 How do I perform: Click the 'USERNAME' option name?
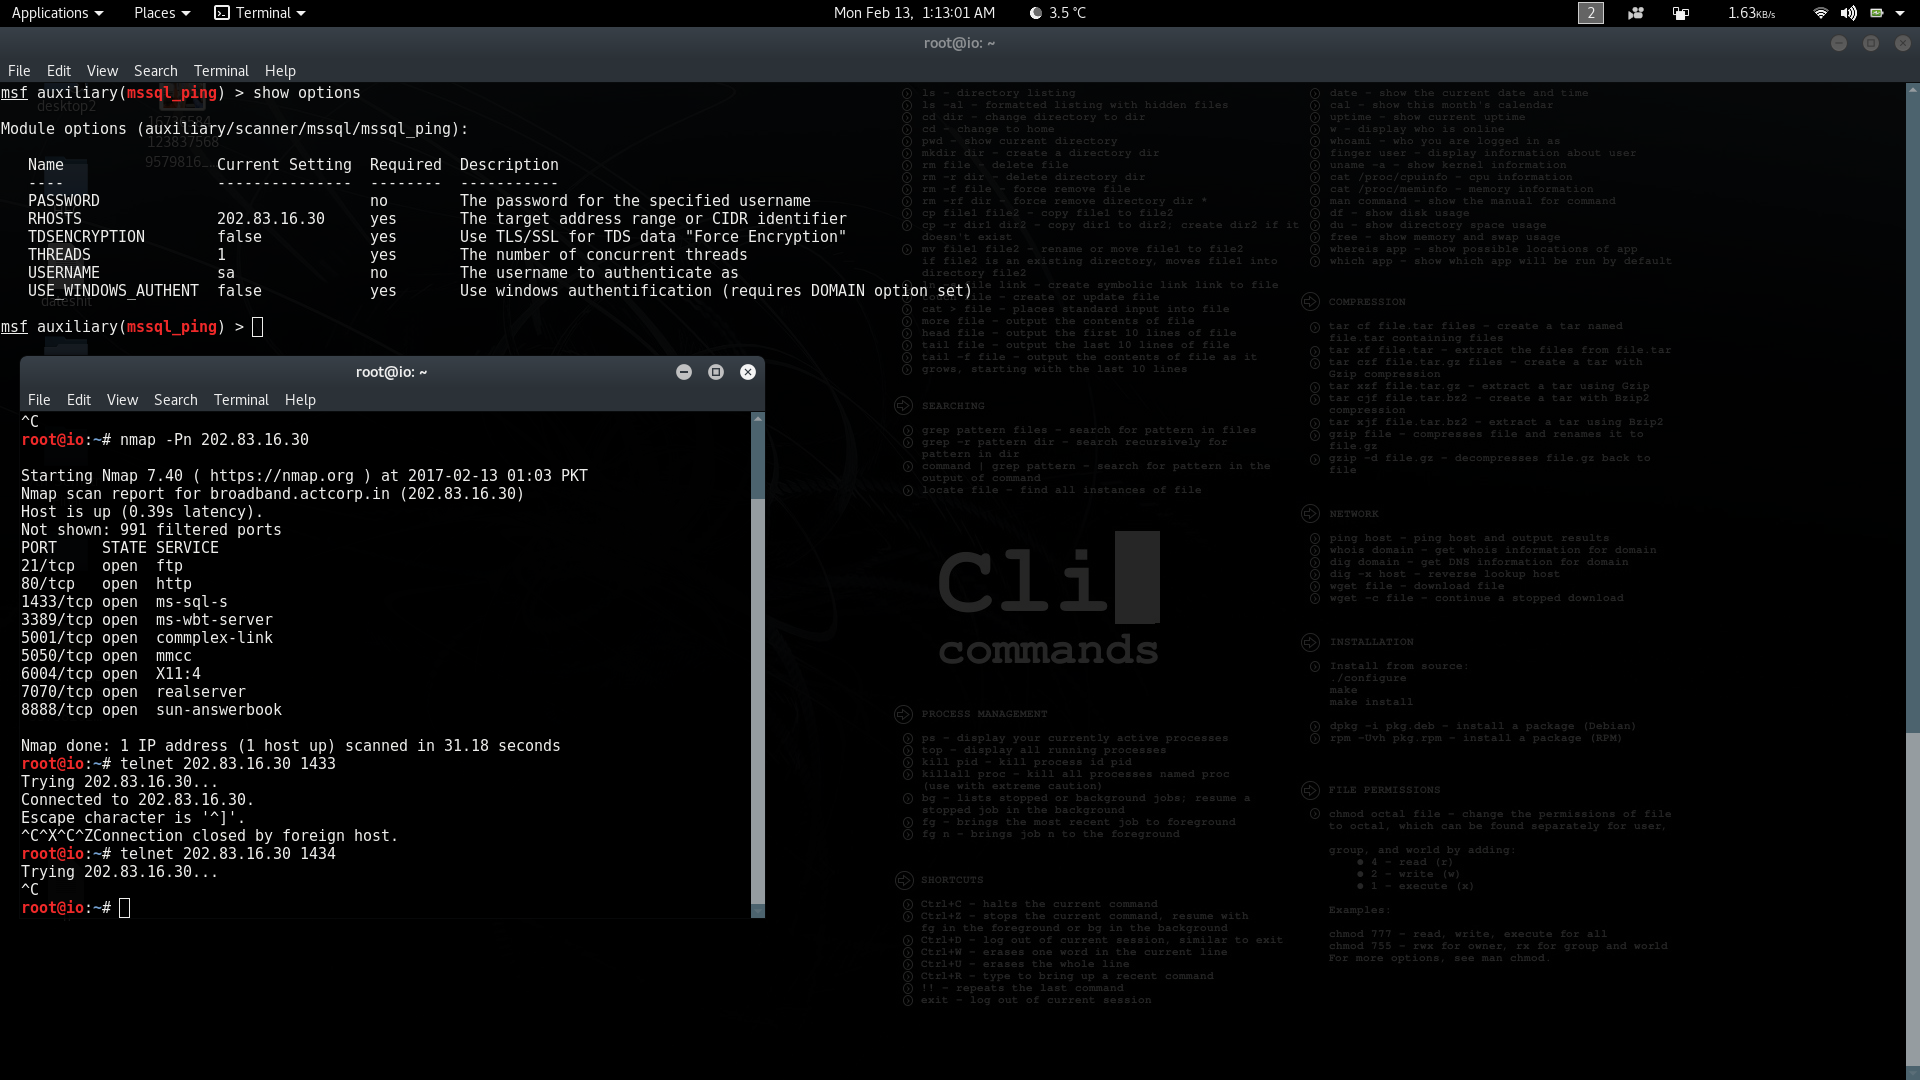[64, 273]
